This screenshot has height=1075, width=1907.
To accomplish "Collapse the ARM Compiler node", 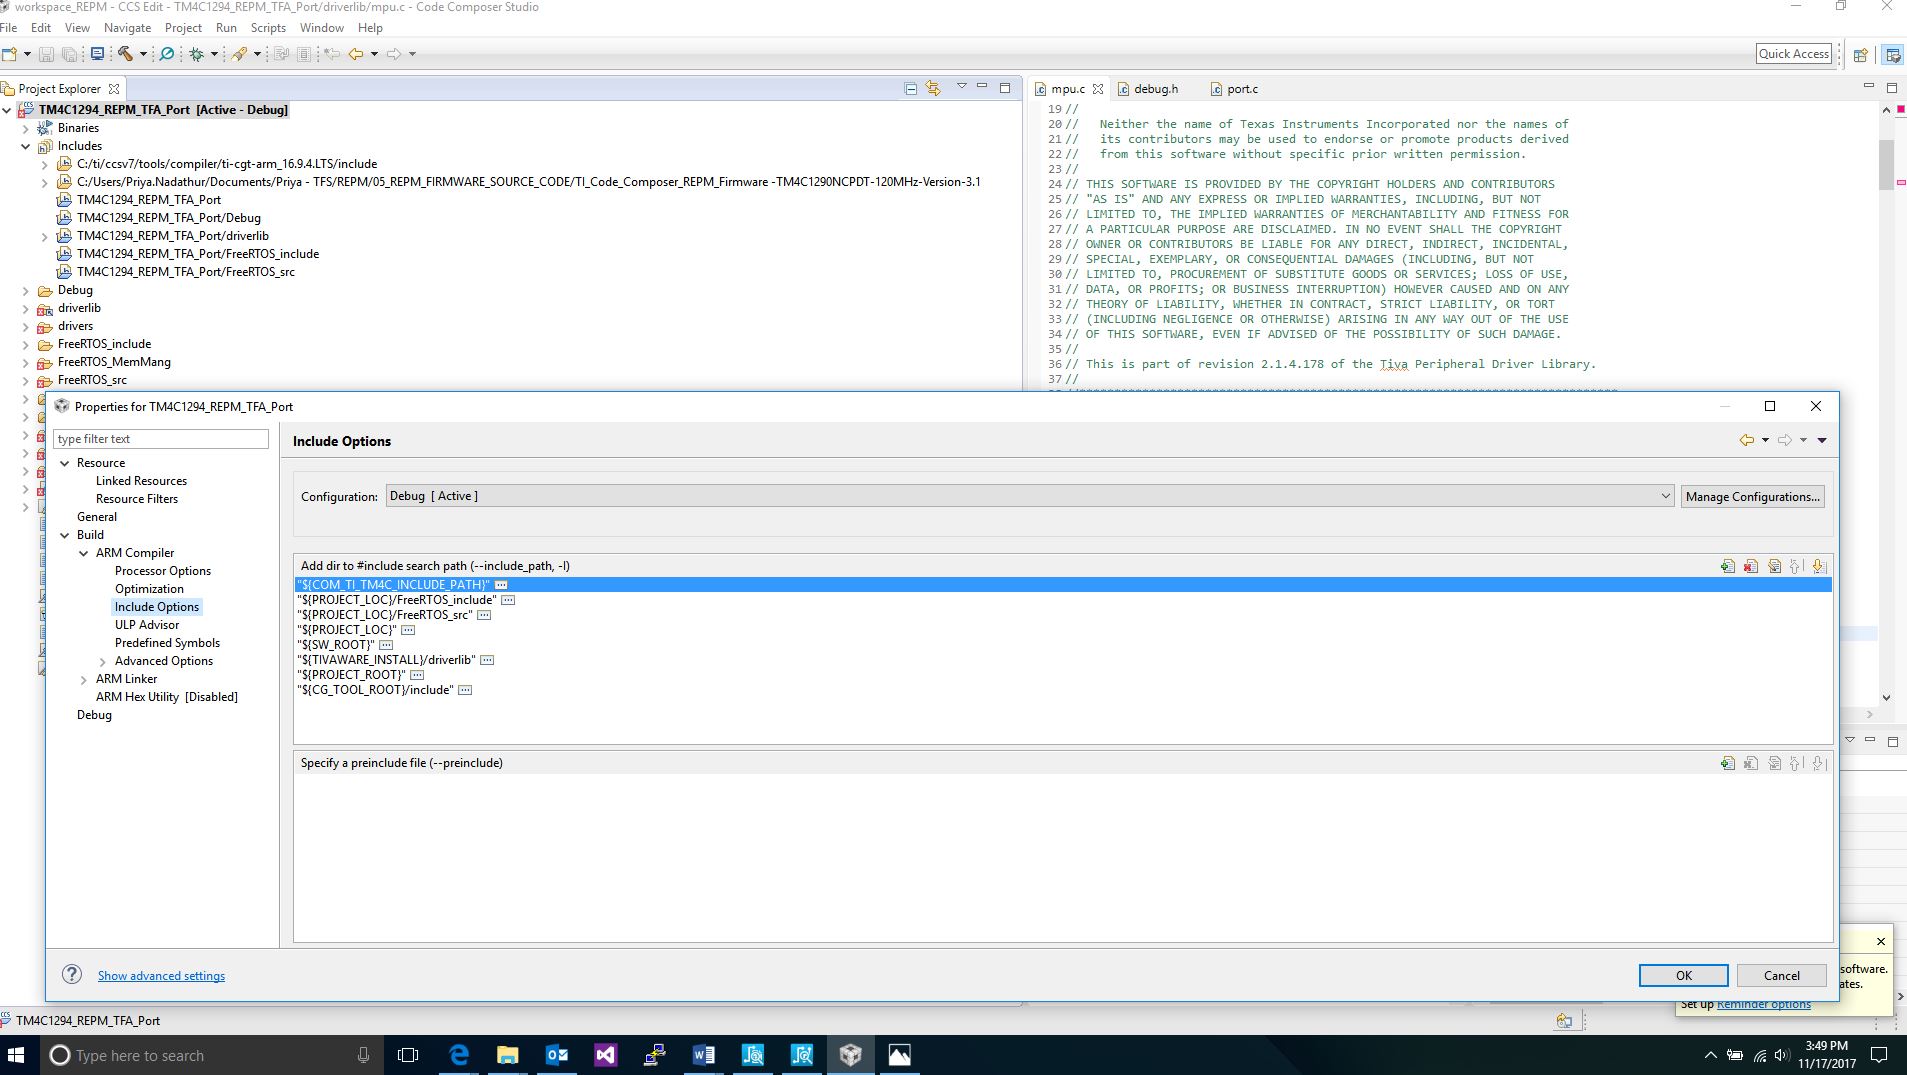I will pyautogui.click(x=84, y=553).
